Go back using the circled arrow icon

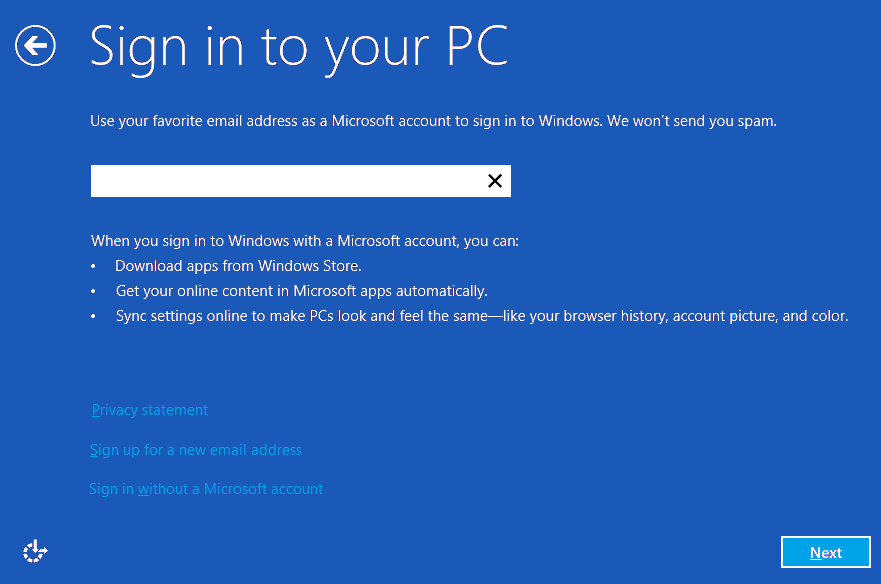tap(35, 46)
